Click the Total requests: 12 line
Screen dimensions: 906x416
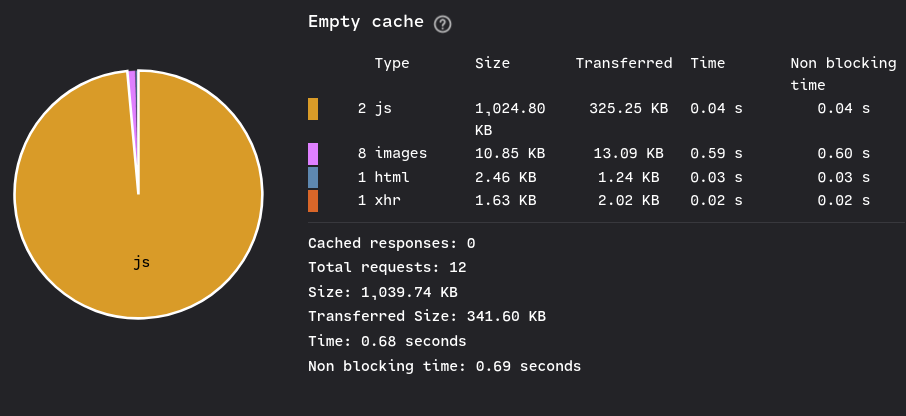[x=387, y=268]
